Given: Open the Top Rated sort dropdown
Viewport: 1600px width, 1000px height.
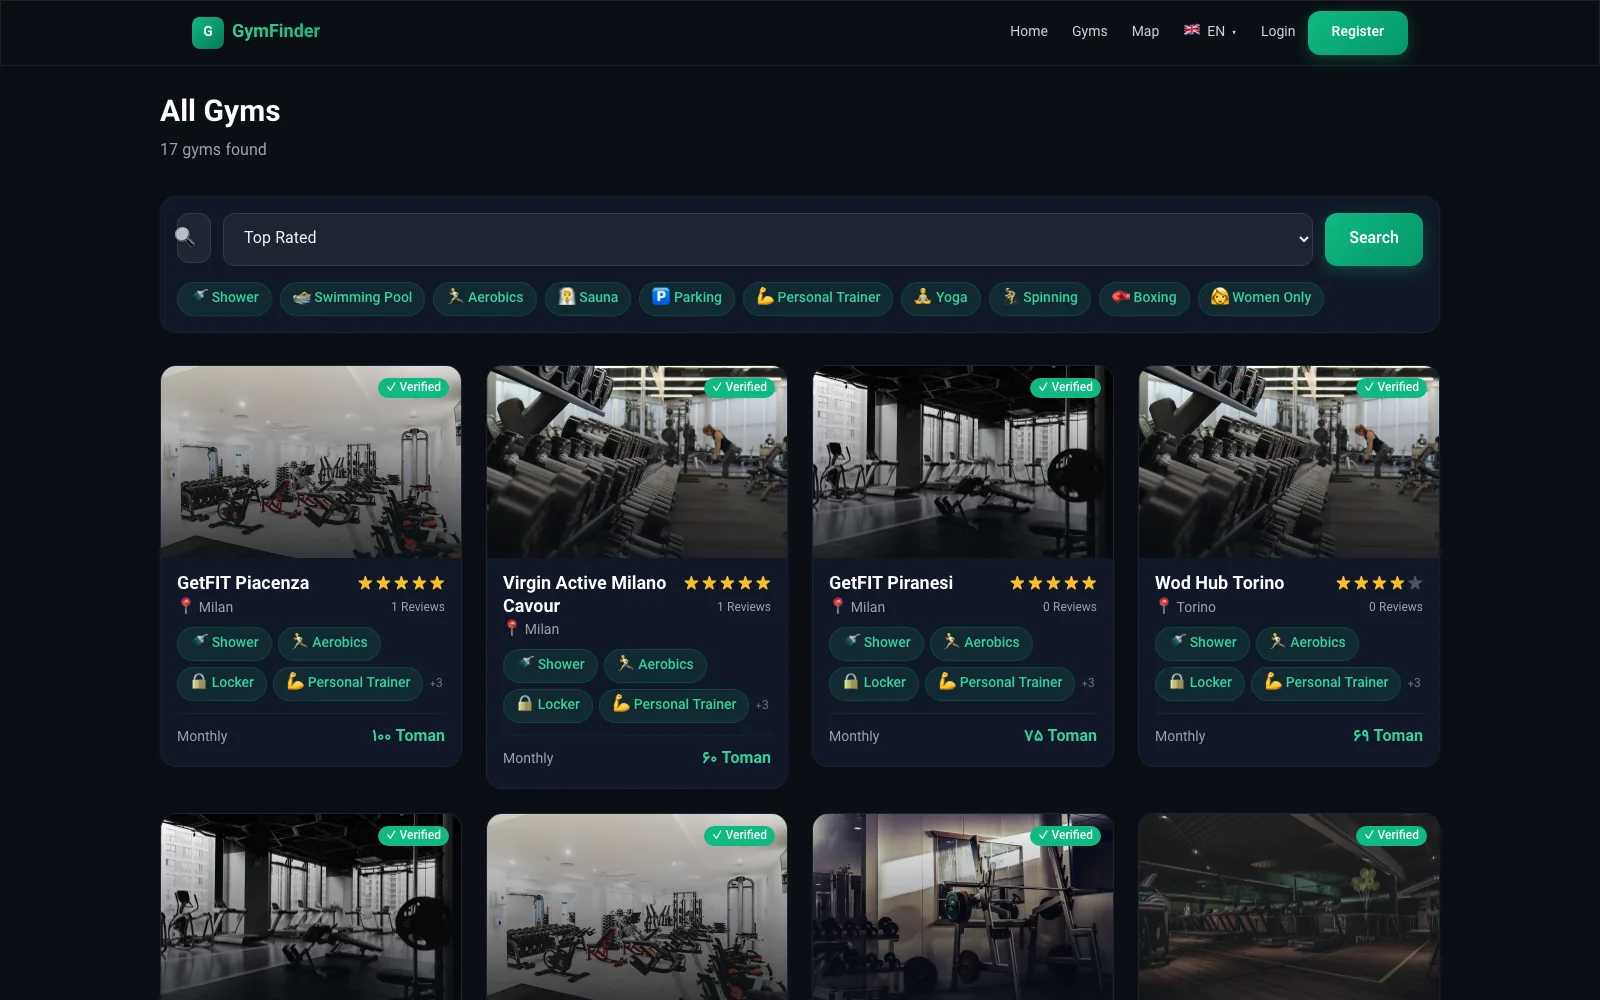Looking at the screenshot, I should click(768, 238).
